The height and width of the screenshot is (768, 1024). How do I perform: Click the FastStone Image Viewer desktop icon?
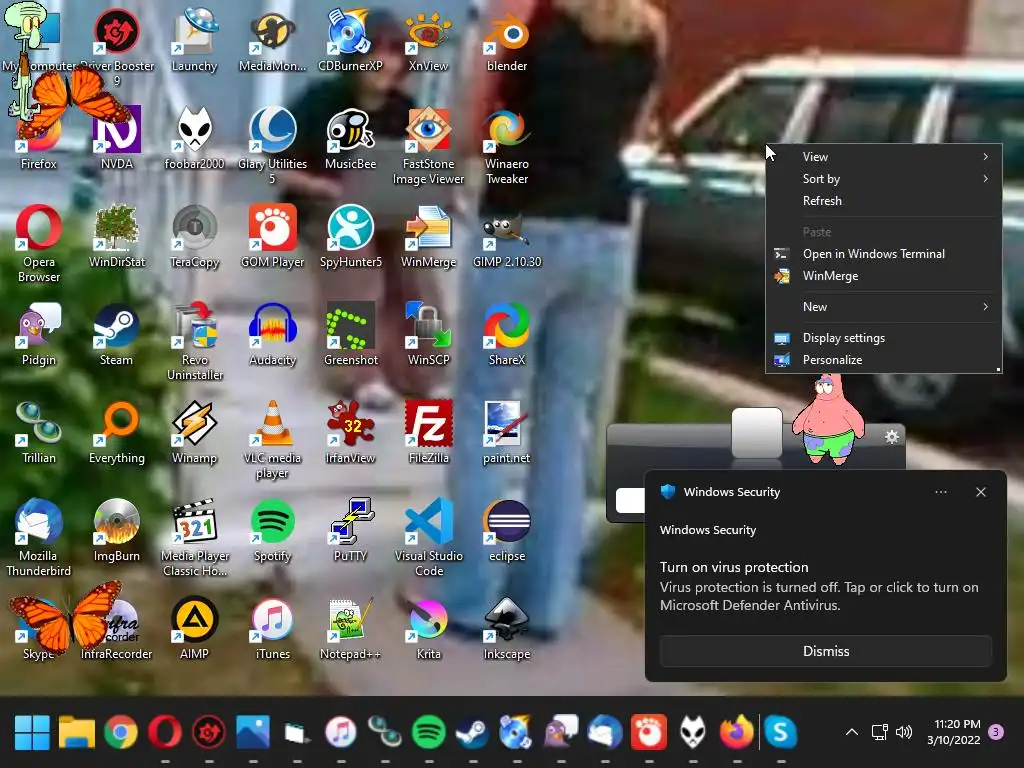click(x=428, y=145)
